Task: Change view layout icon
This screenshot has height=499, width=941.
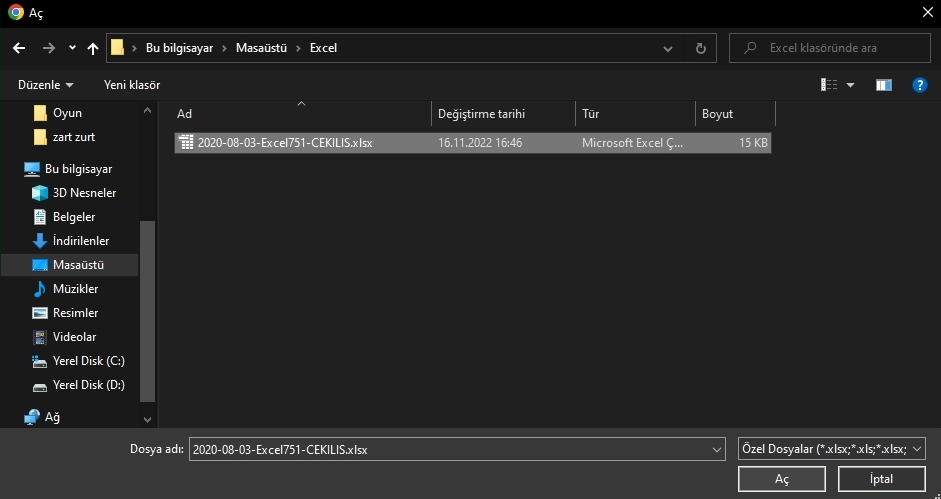Action: coord(829,85)
